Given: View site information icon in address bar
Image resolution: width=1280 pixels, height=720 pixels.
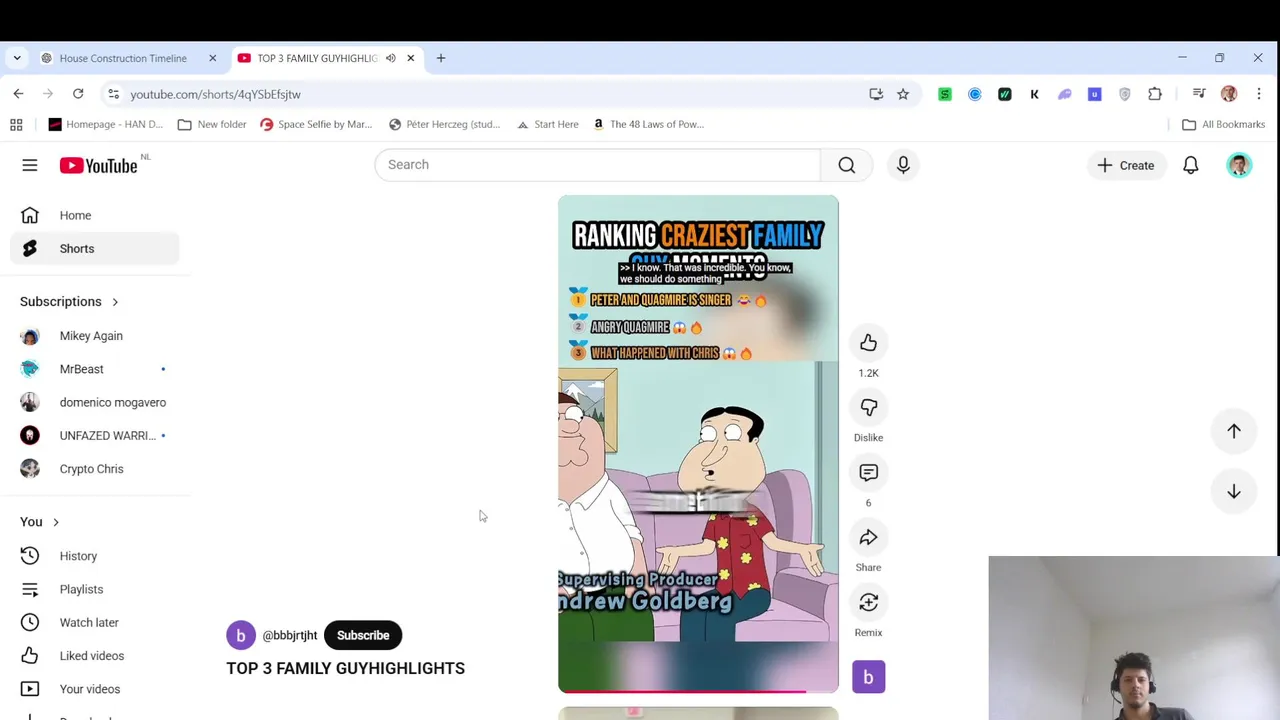Looking at the screenshot, I should click(113, 94).
